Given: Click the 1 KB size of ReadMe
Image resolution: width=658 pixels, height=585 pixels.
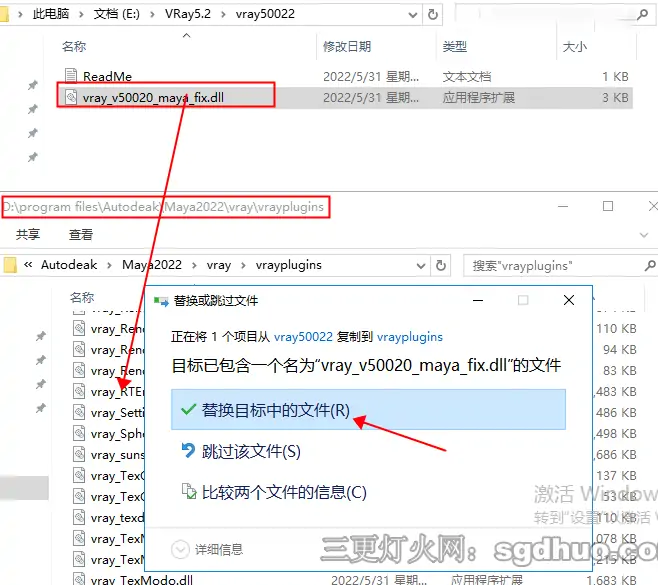Looking at the screenshot, I should tap(616, 77).
